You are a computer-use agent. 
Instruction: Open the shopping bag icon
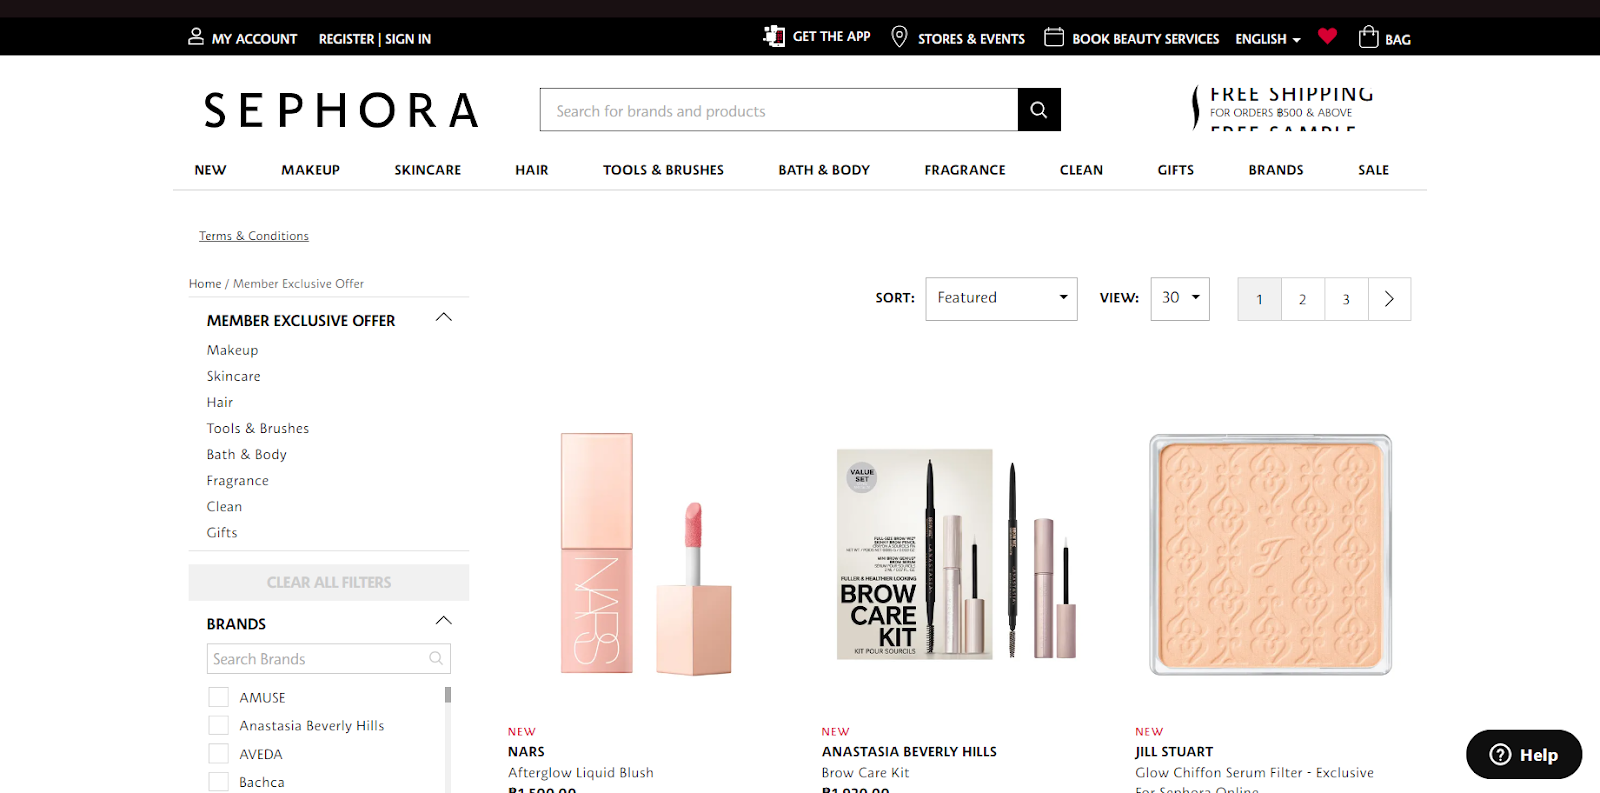(x=1369, y=37)
